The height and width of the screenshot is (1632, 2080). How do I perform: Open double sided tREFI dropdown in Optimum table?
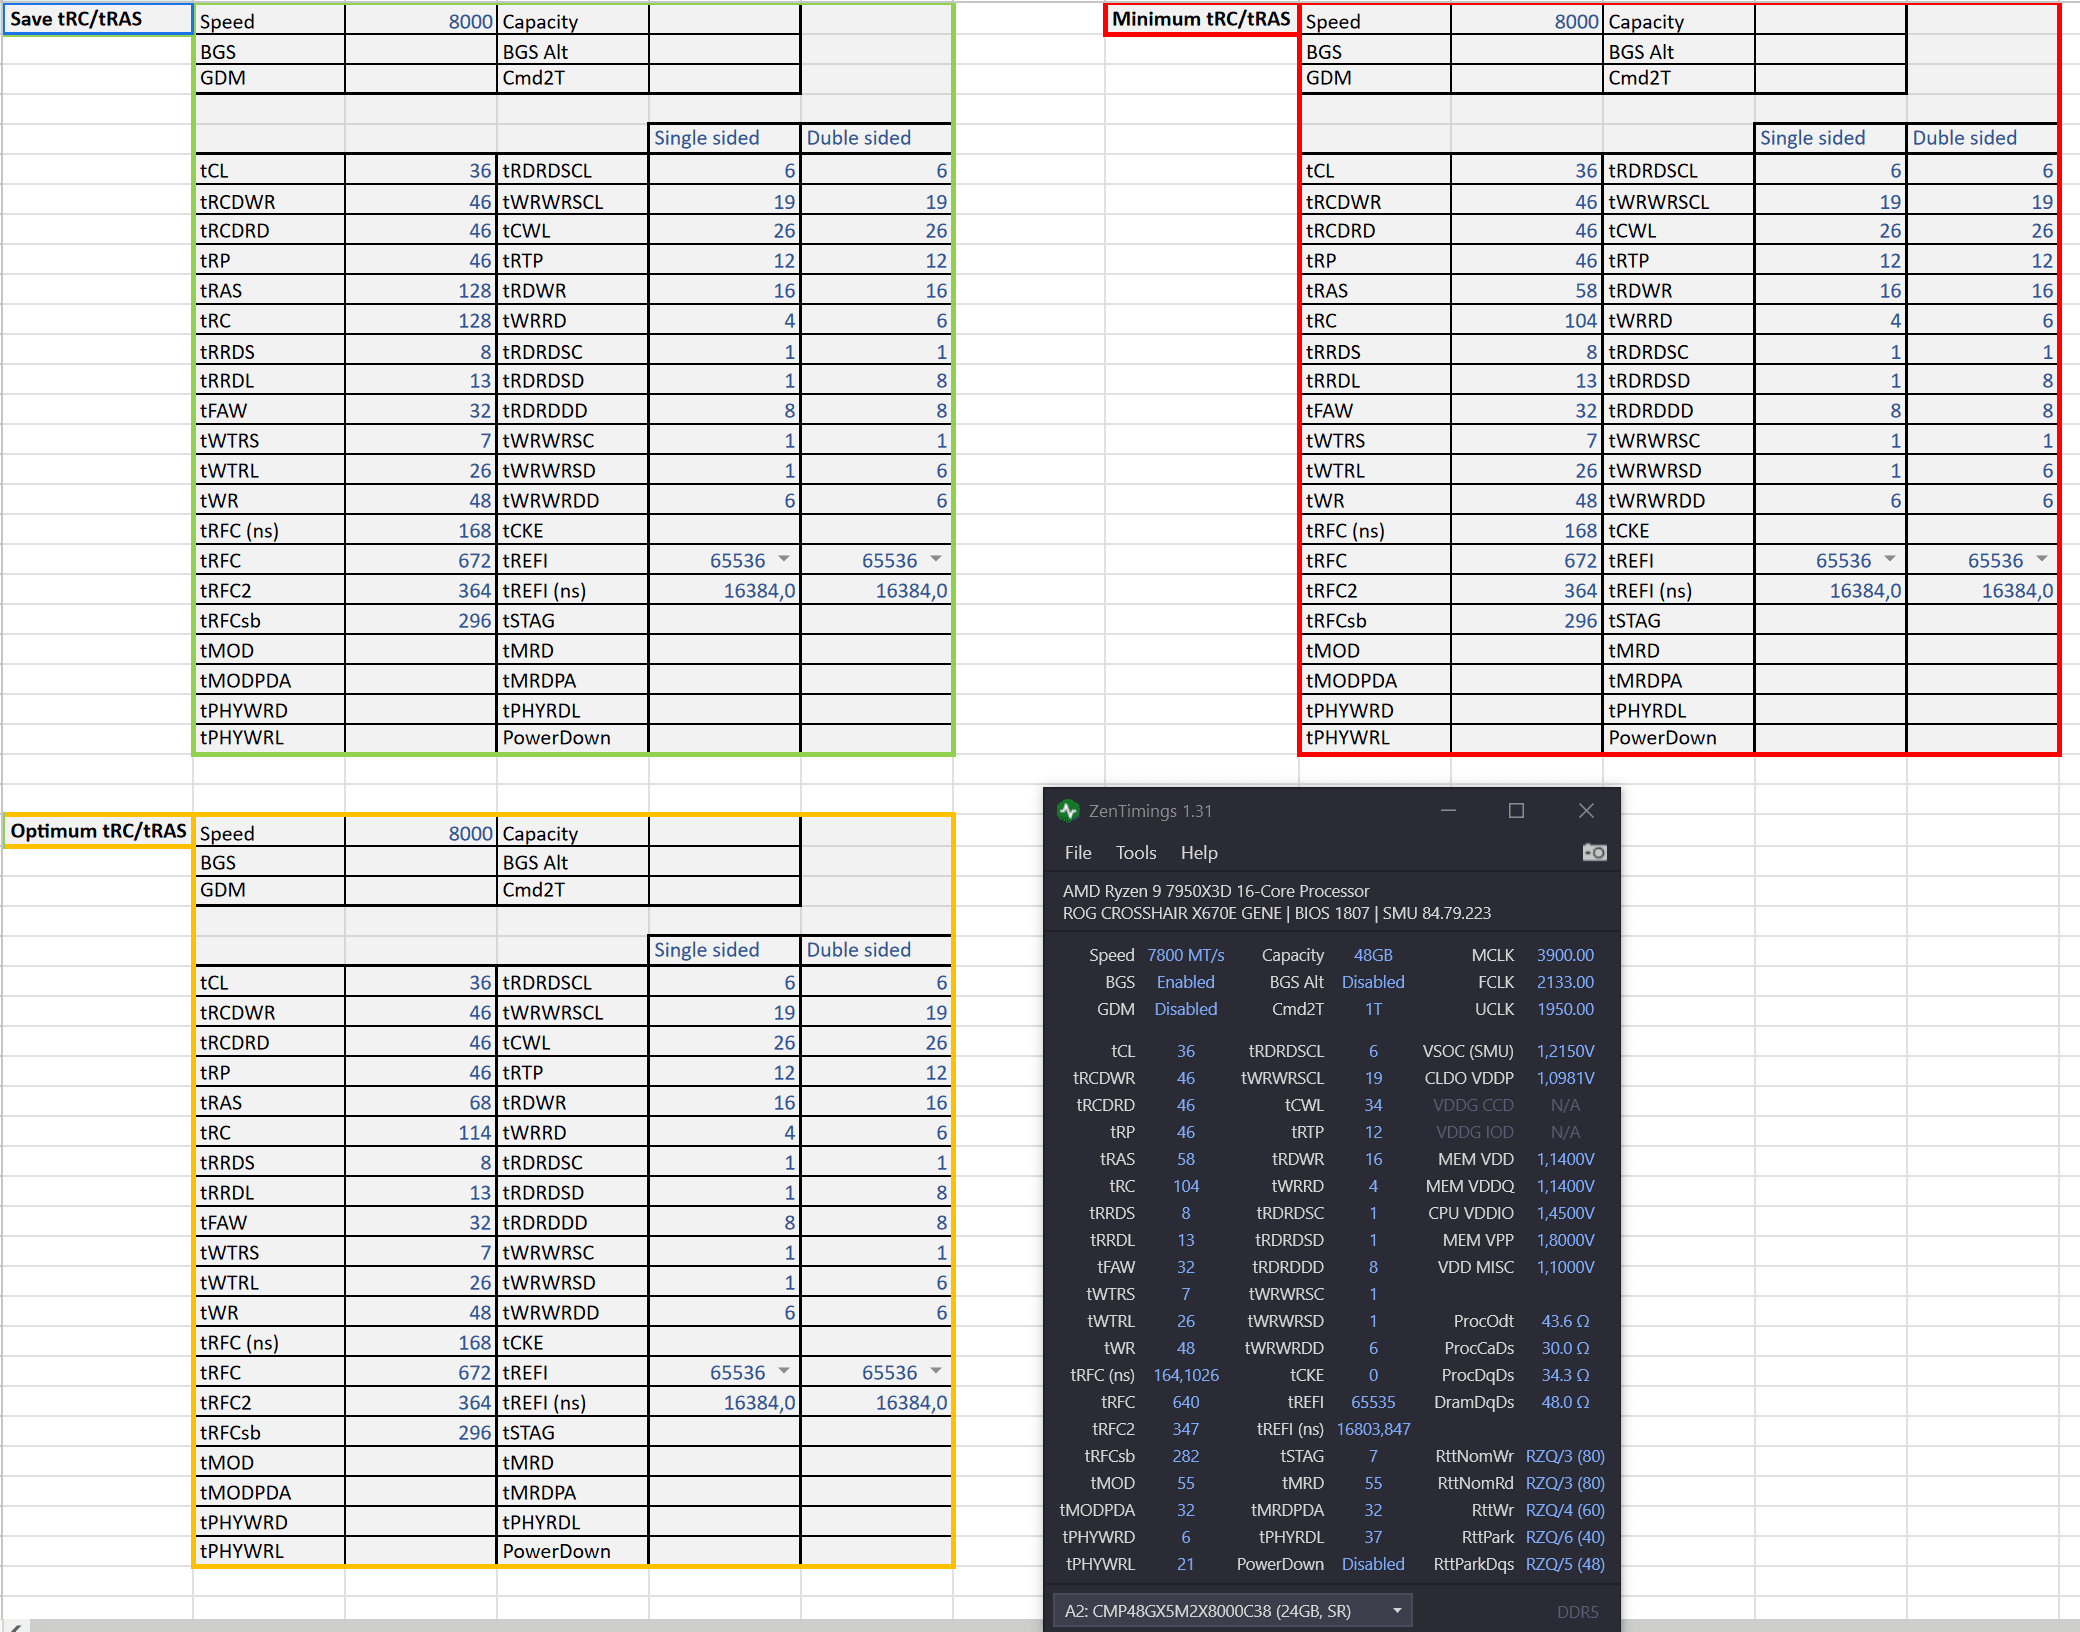pos(936,1372)
